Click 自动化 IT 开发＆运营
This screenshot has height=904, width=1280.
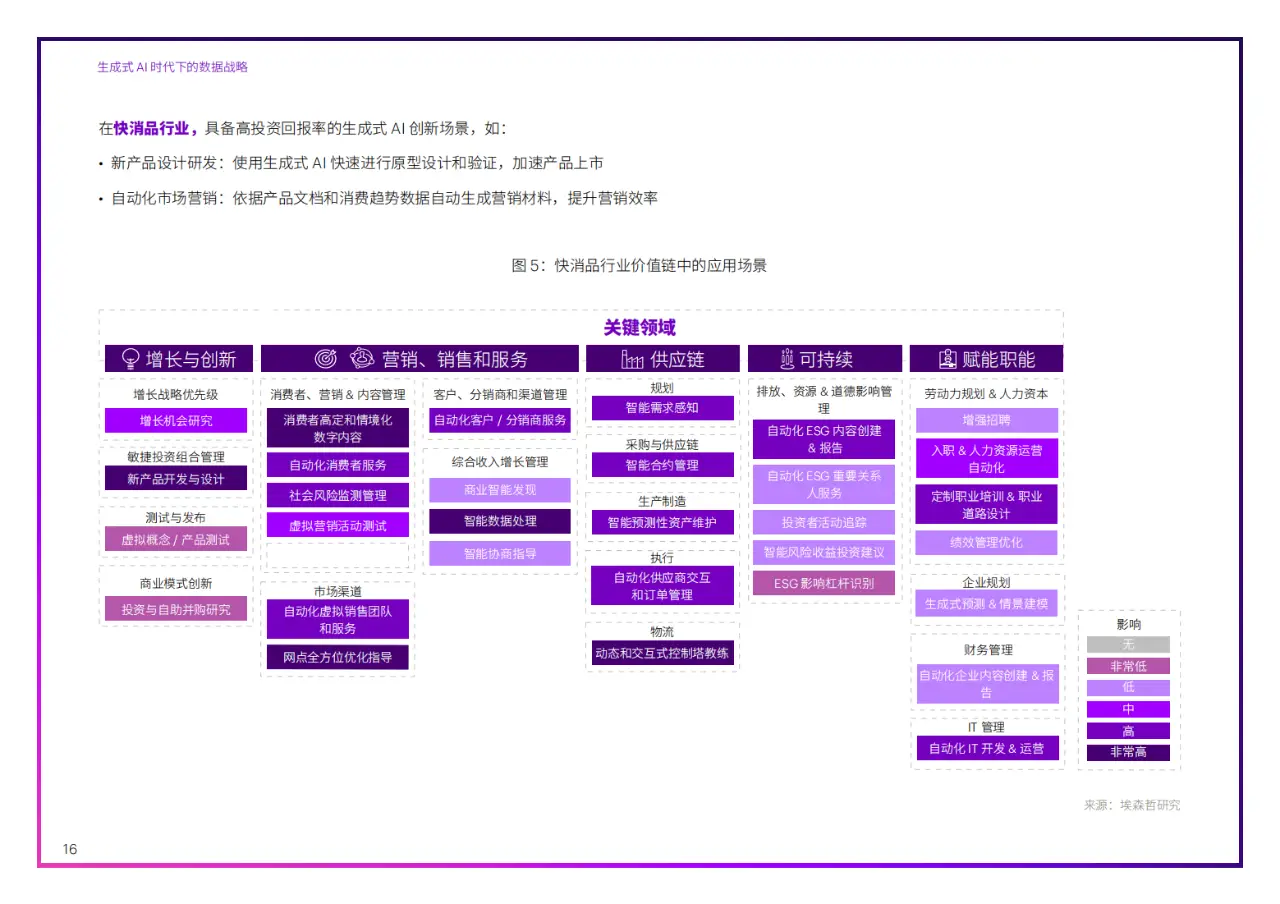987,747
